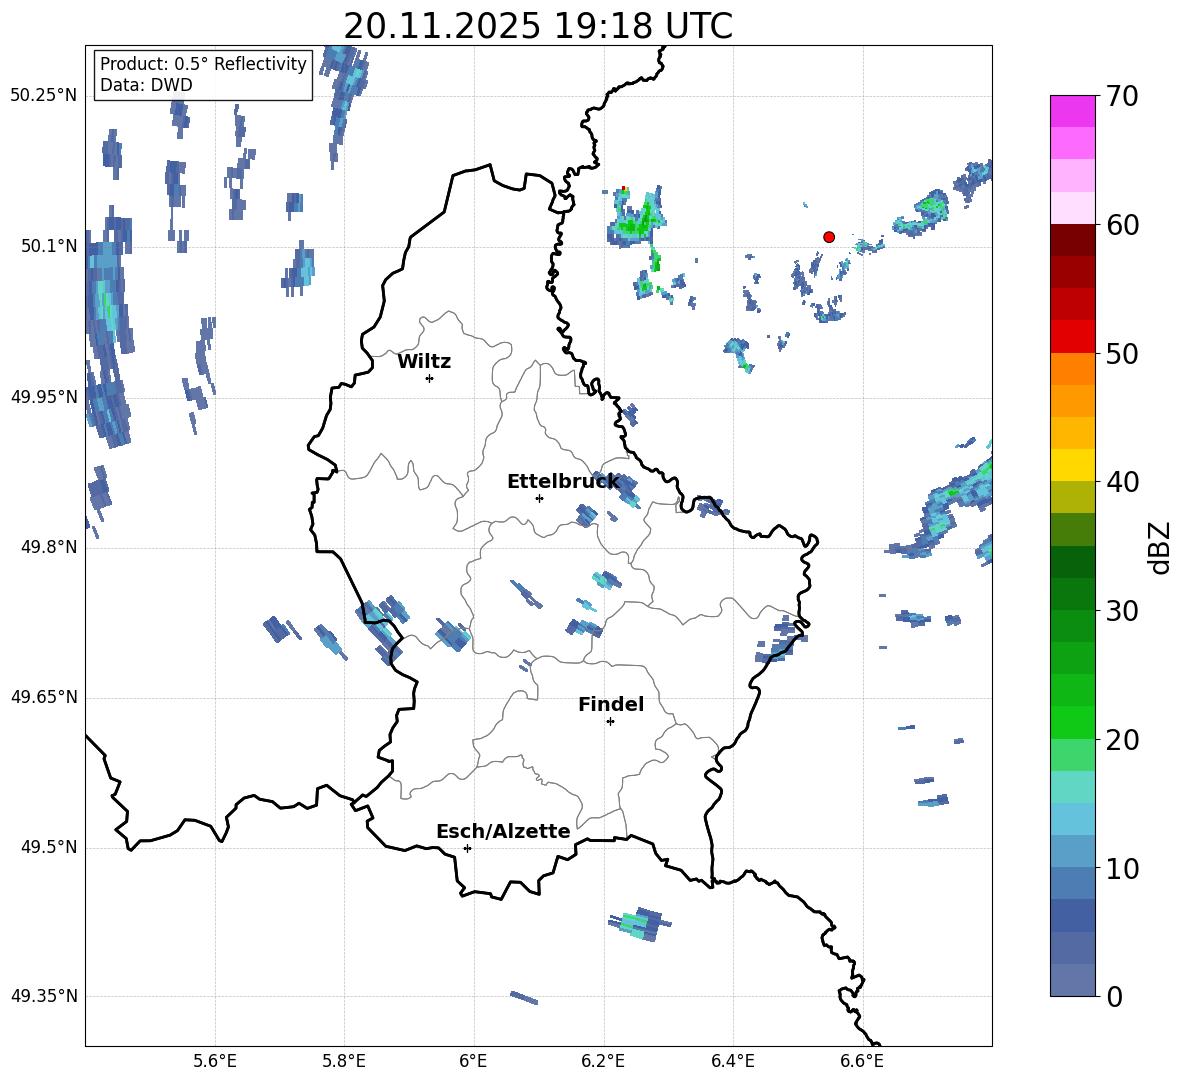This screenshot has width=1184, height=1081.
Task: Click the 49.35°N latitude label
Action: coord(44,996)
